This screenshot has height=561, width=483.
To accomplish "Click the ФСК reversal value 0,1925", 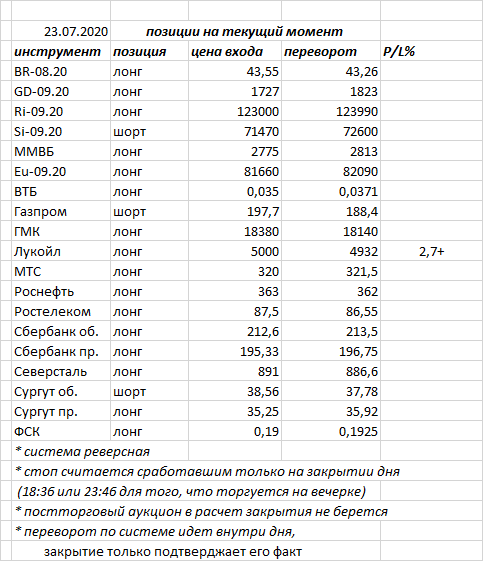I will tap(331, 432).
